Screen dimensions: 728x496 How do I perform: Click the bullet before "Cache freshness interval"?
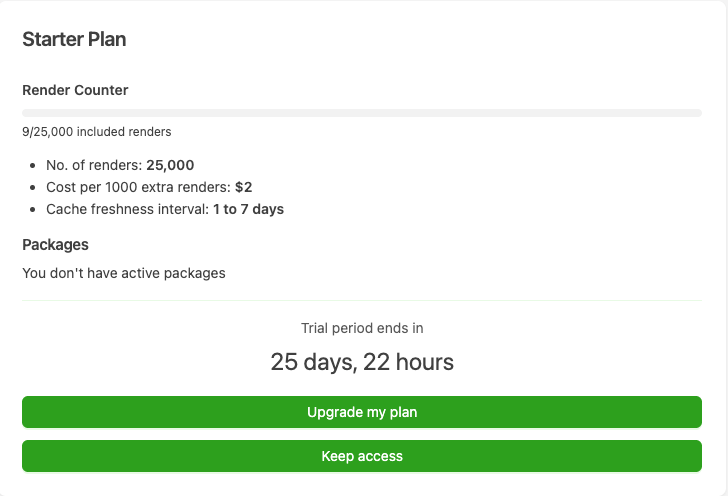click(34, 209)
